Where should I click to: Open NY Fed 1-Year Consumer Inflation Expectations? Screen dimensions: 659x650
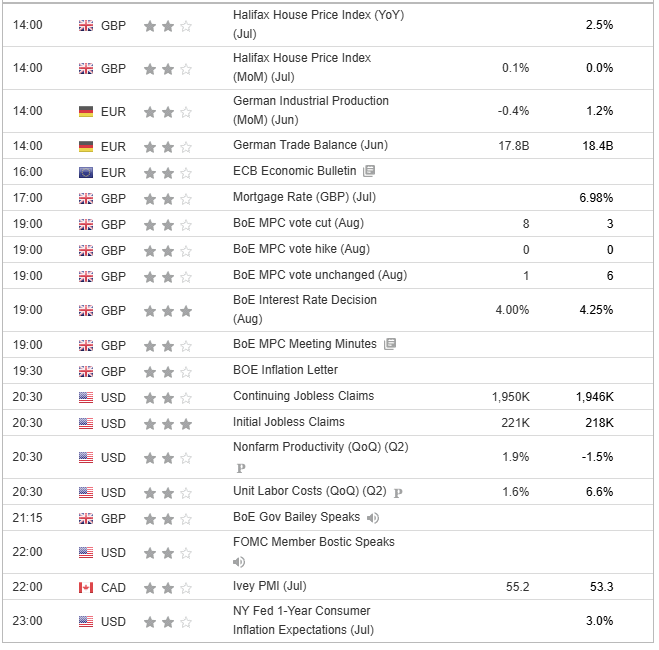pos(303,620)
